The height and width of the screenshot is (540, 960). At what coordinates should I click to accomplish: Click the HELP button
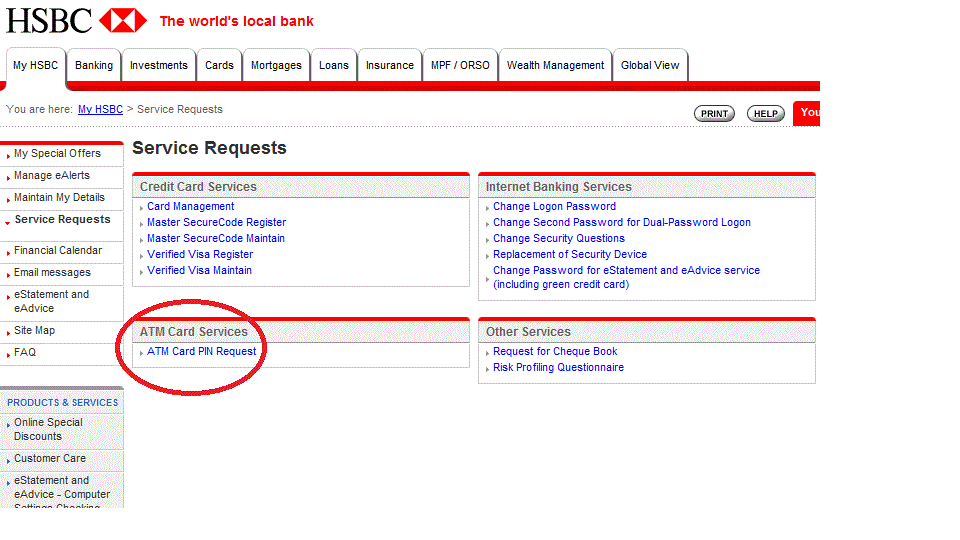pos(765,113)
